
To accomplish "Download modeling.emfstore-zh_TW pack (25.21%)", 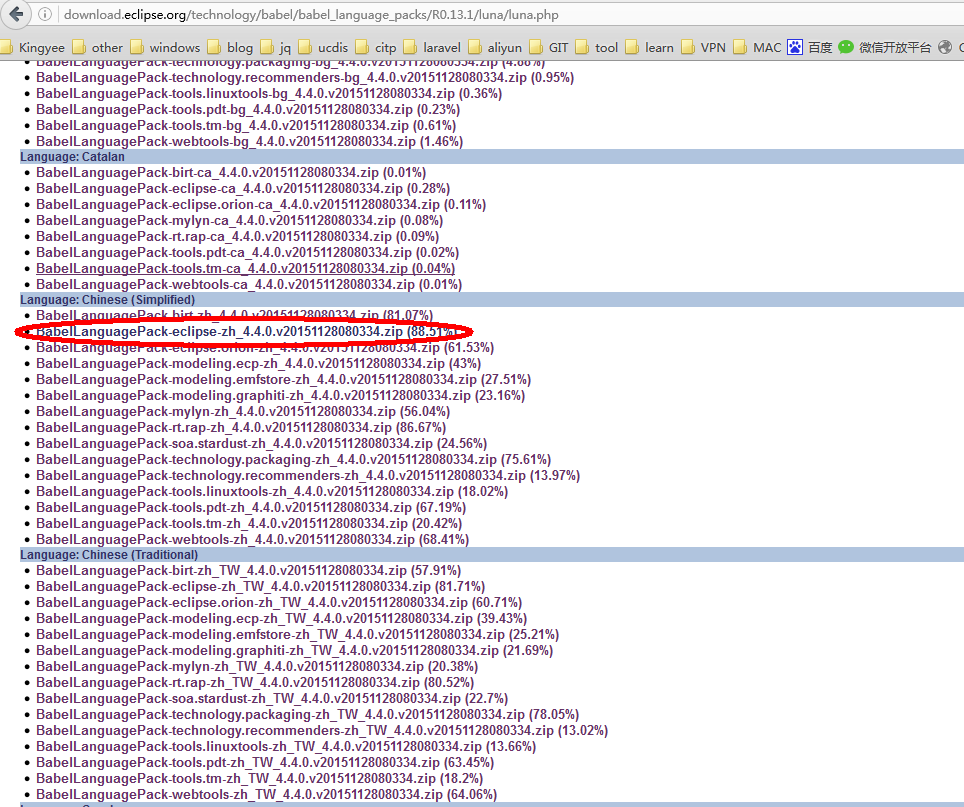I will coord(298,634).
